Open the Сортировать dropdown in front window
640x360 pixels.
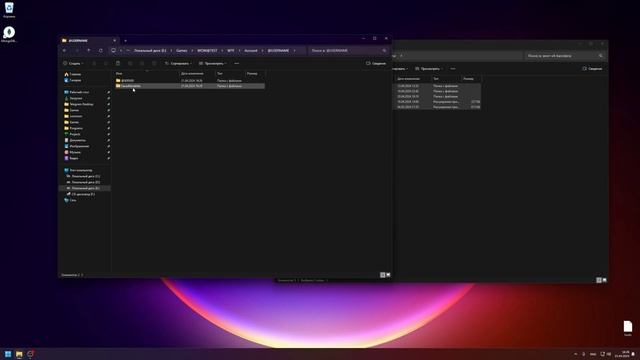[x=178, y=64]
